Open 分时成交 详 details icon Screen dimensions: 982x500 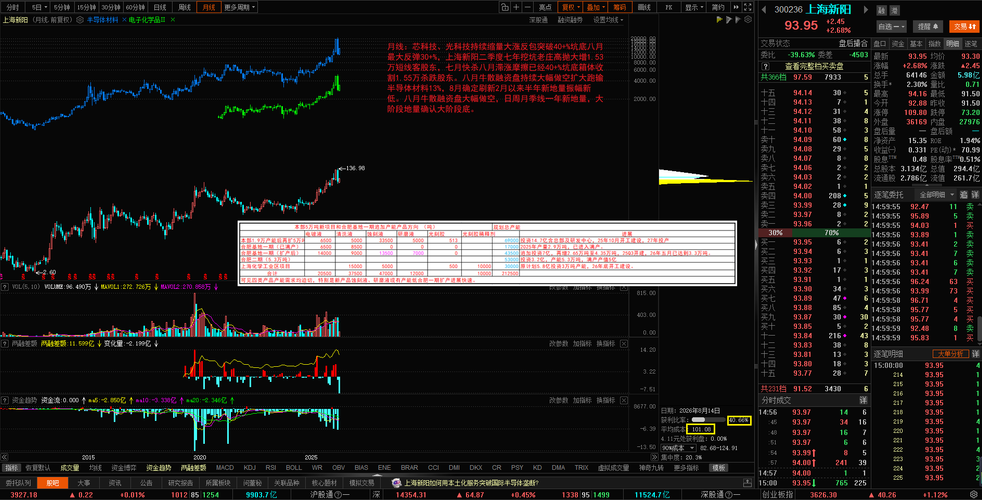(x=863, y=400)
